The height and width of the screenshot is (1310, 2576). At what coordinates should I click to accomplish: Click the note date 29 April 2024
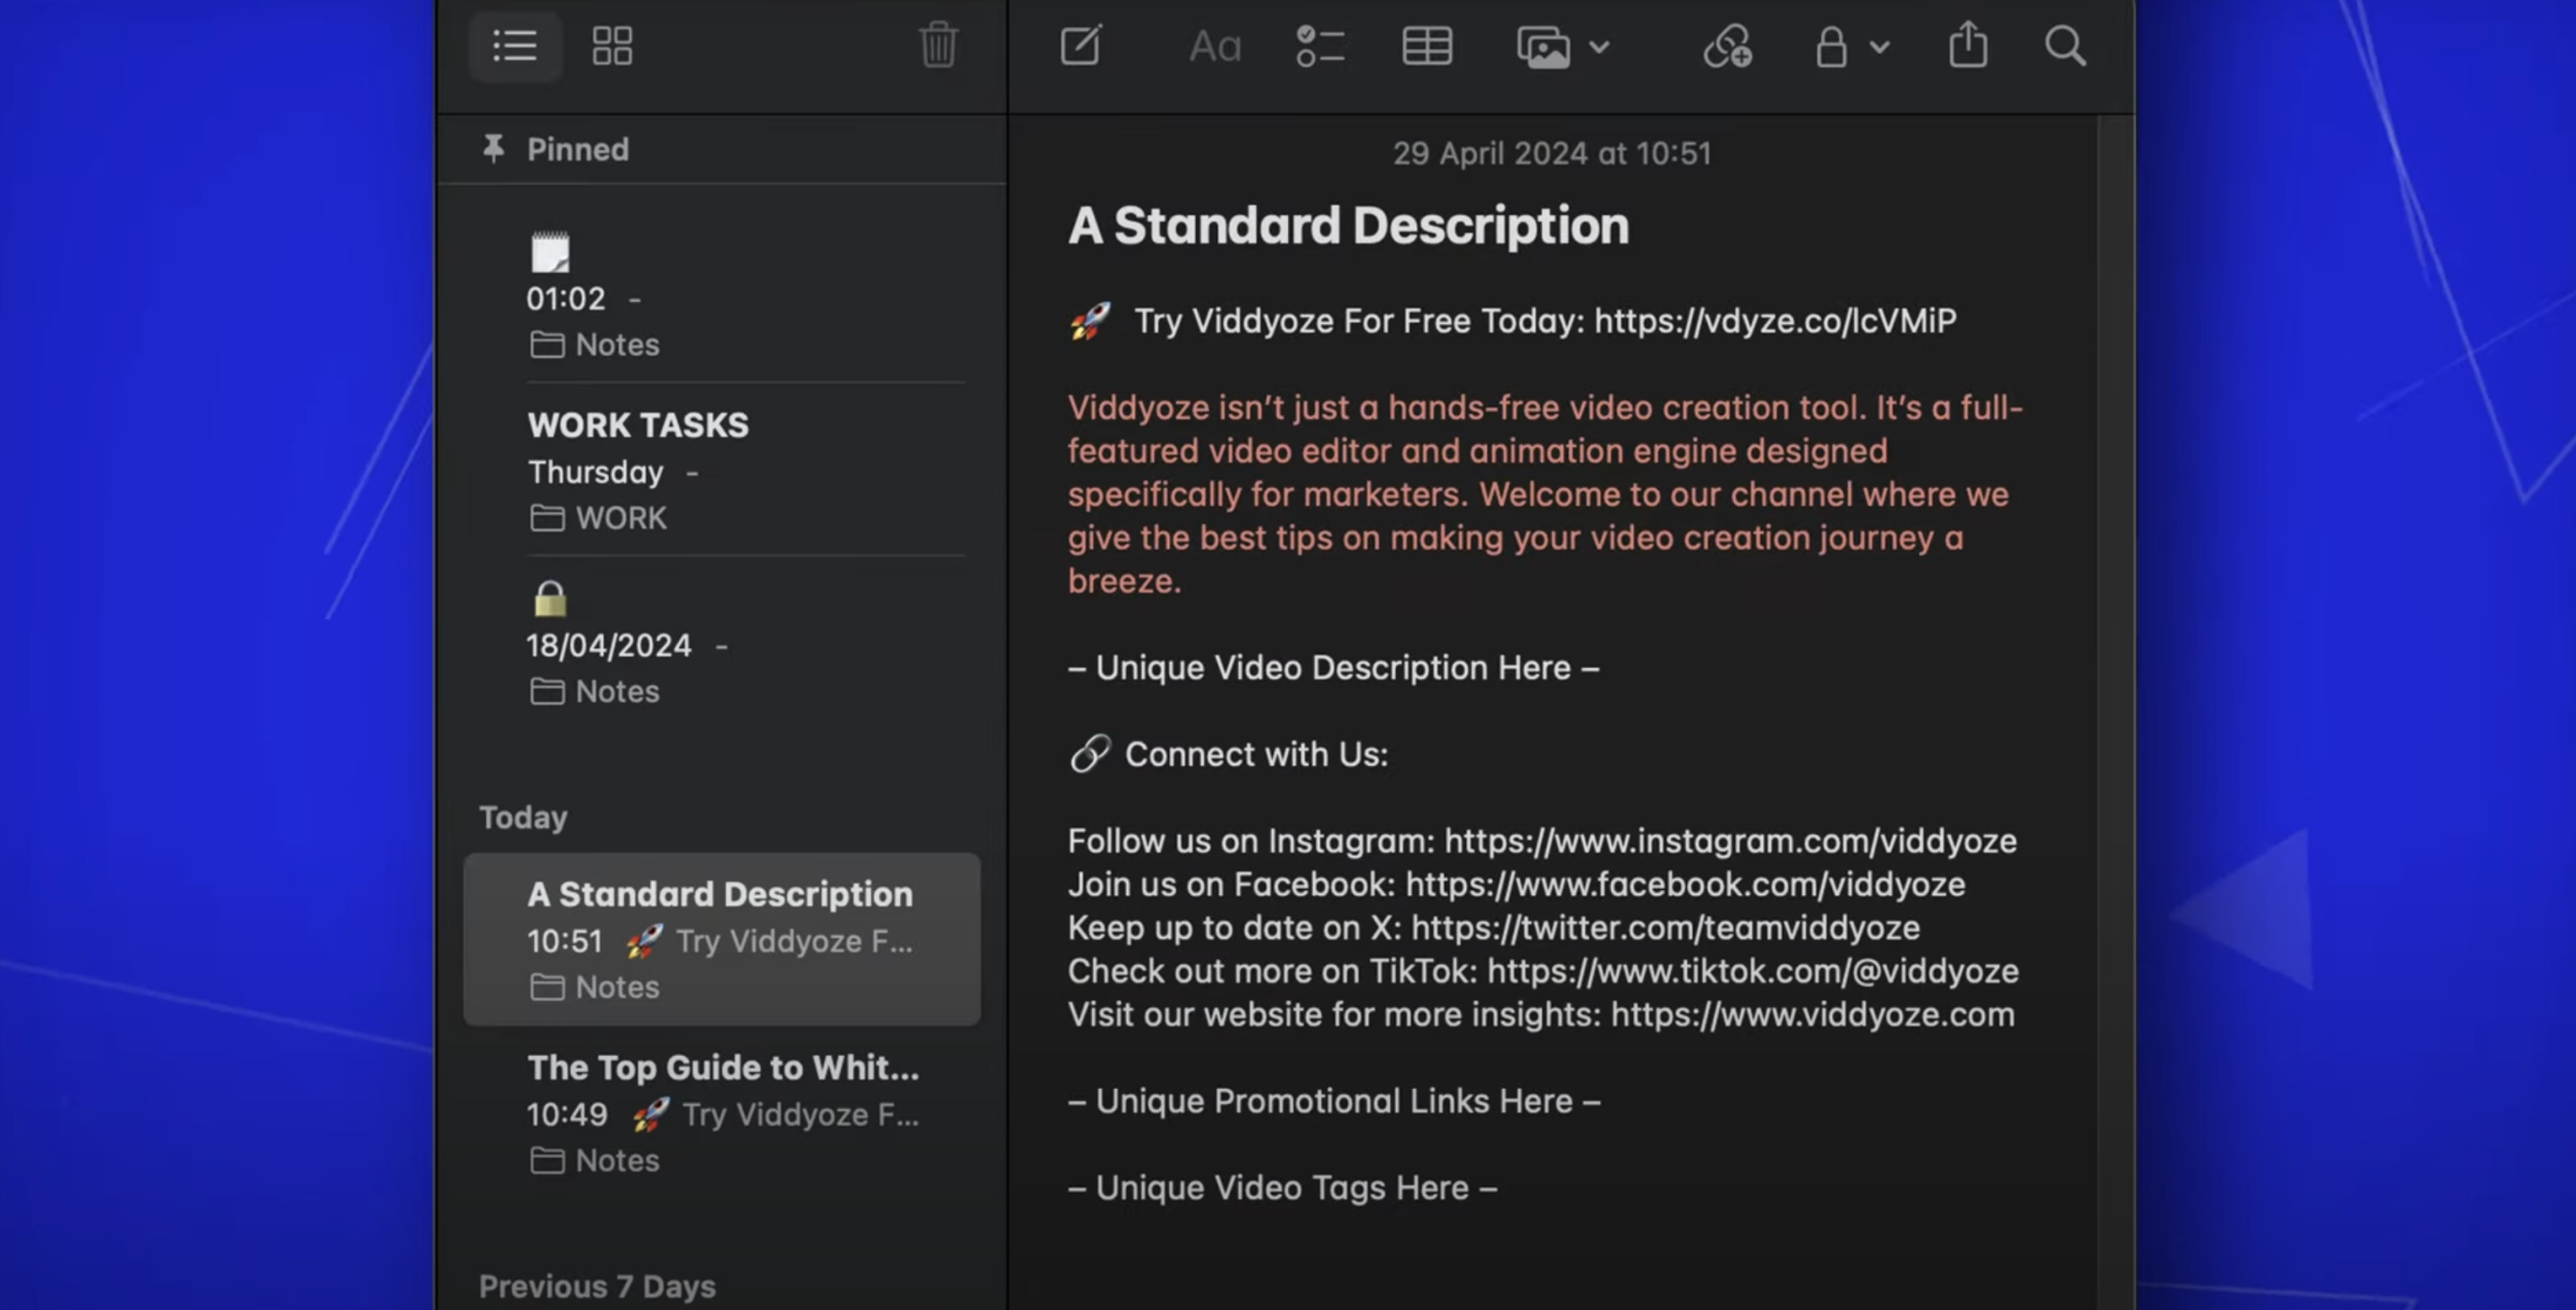coord(1552,153)
